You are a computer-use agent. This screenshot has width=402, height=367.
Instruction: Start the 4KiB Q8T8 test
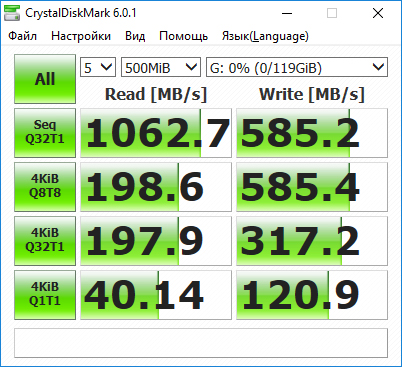pos(45,187)
